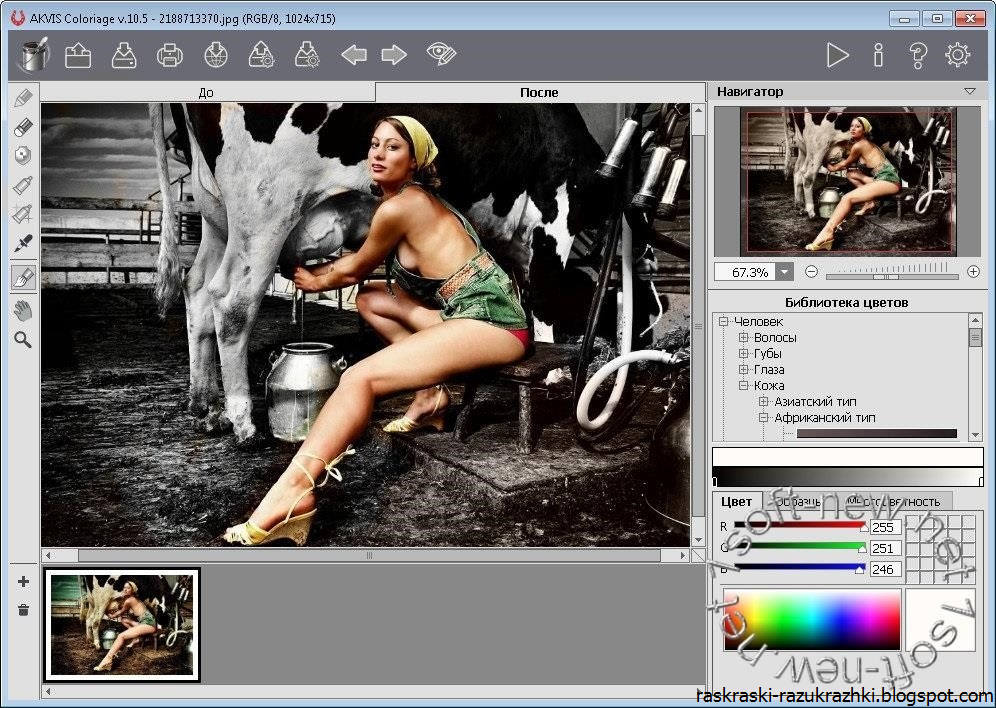Collapse the Человек tree node
Screen dimensions: 996x708
(723, 321)
